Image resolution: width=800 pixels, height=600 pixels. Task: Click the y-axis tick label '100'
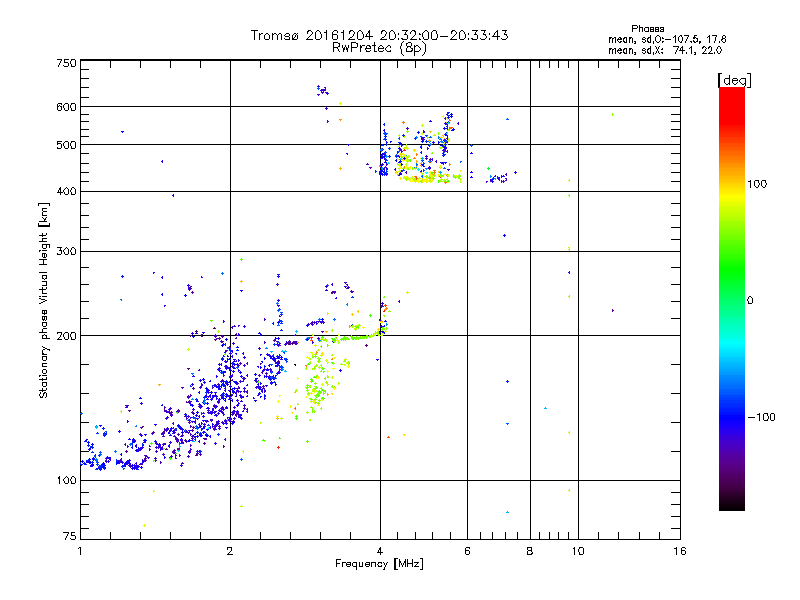(67, 480)
